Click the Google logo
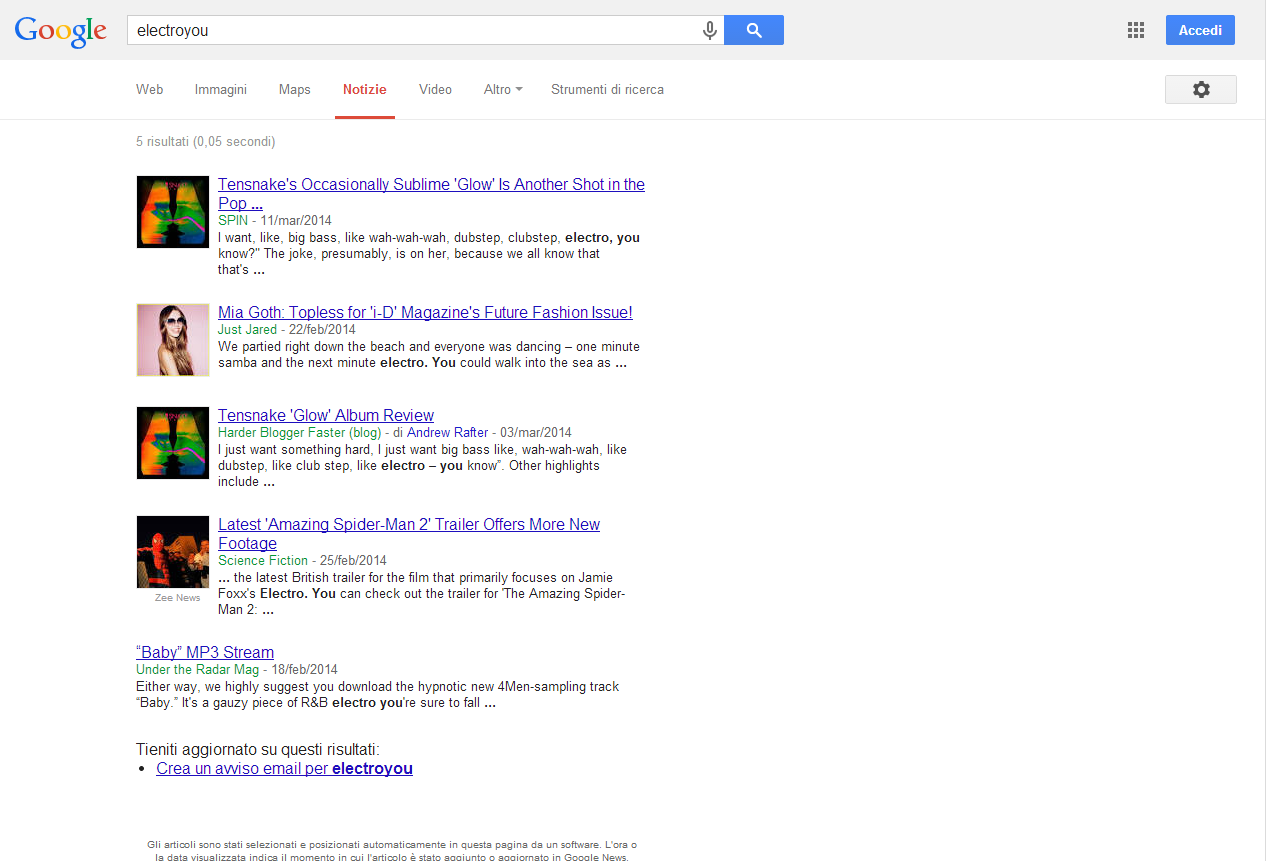The image size is (1266, 861). [x=60, y=31]
